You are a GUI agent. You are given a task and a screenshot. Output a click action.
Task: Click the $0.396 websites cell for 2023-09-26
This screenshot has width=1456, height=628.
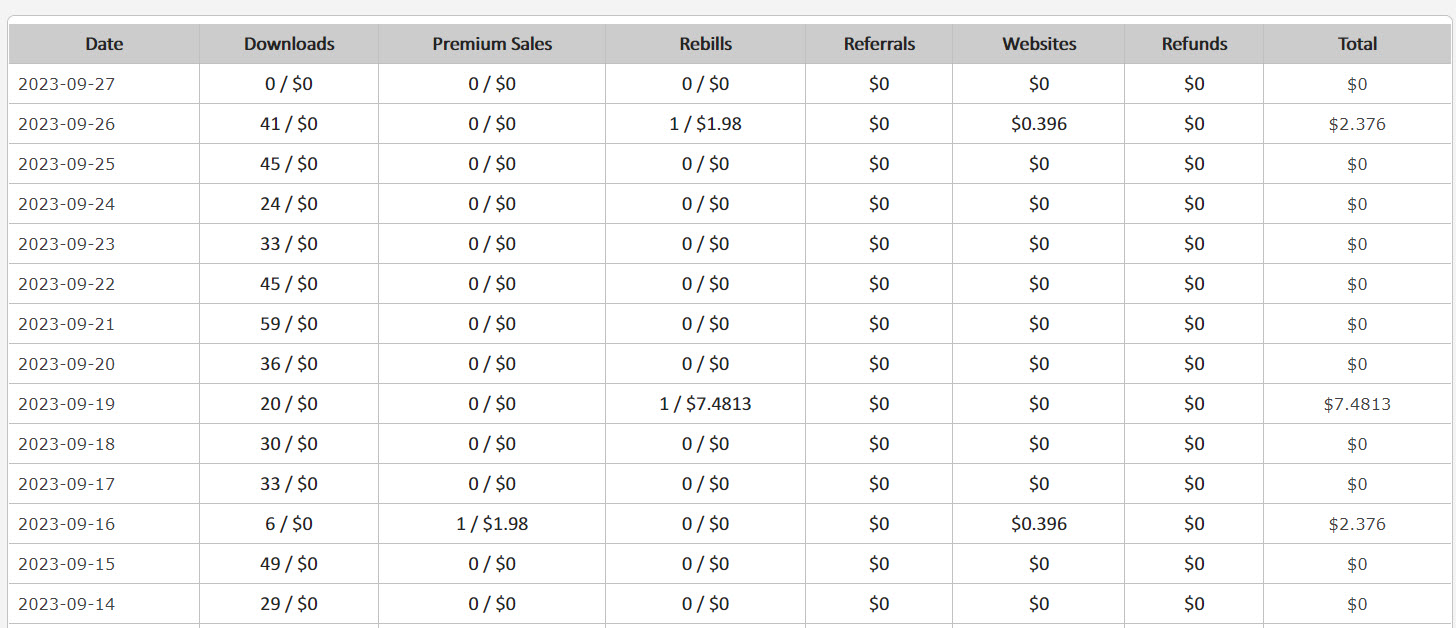(1039, 124)
